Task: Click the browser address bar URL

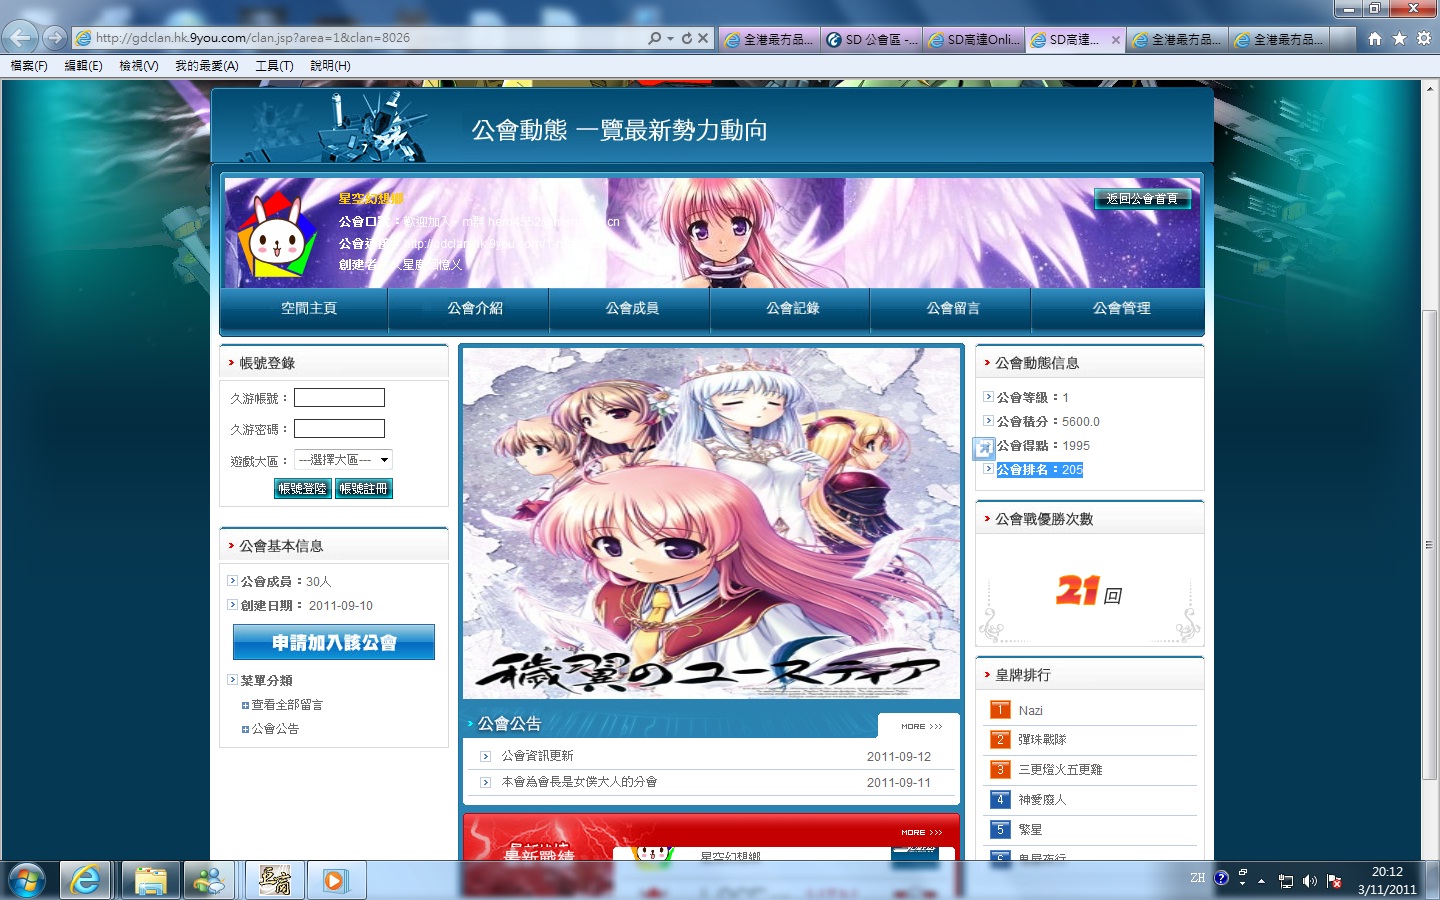Action: [253, 38]
